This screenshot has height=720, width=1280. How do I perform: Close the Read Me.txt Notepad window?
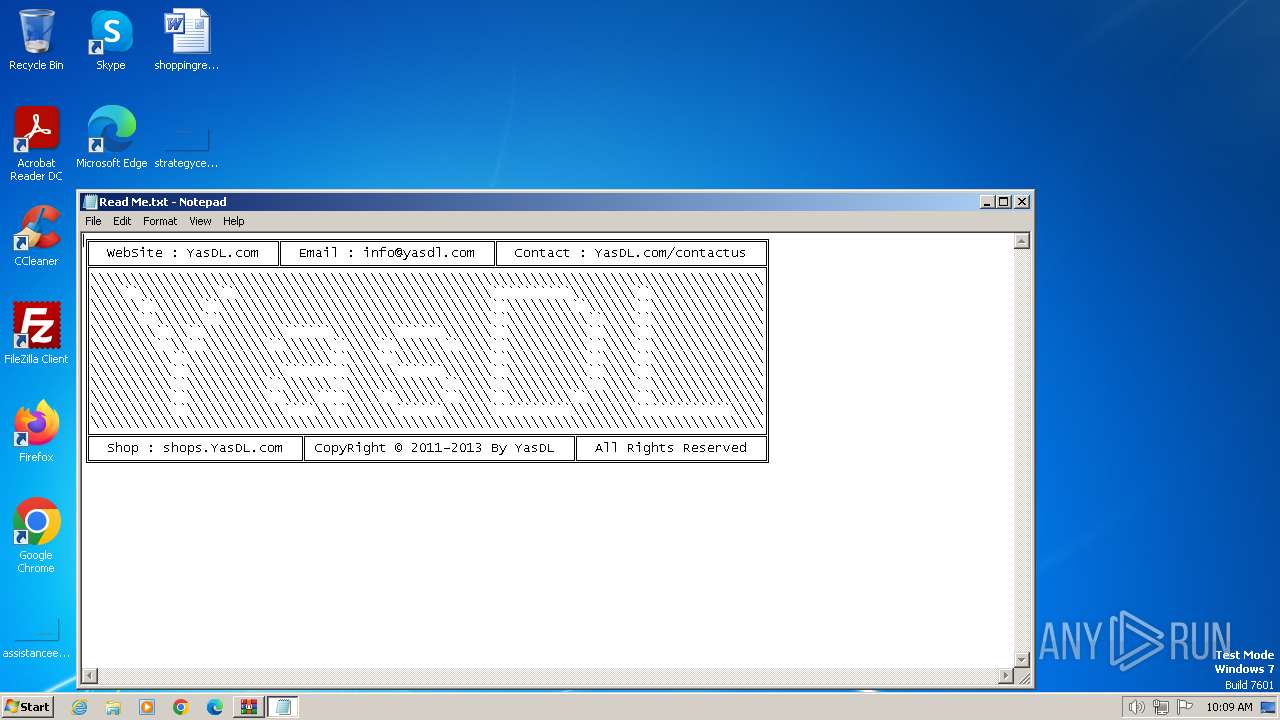pos(1022,202)
